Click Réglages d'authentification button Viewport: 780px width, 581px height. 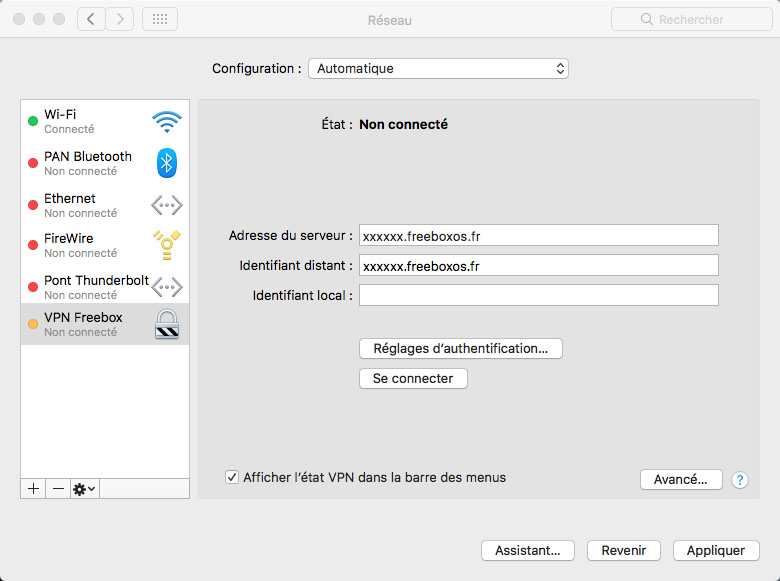click(x=460, y=348)
